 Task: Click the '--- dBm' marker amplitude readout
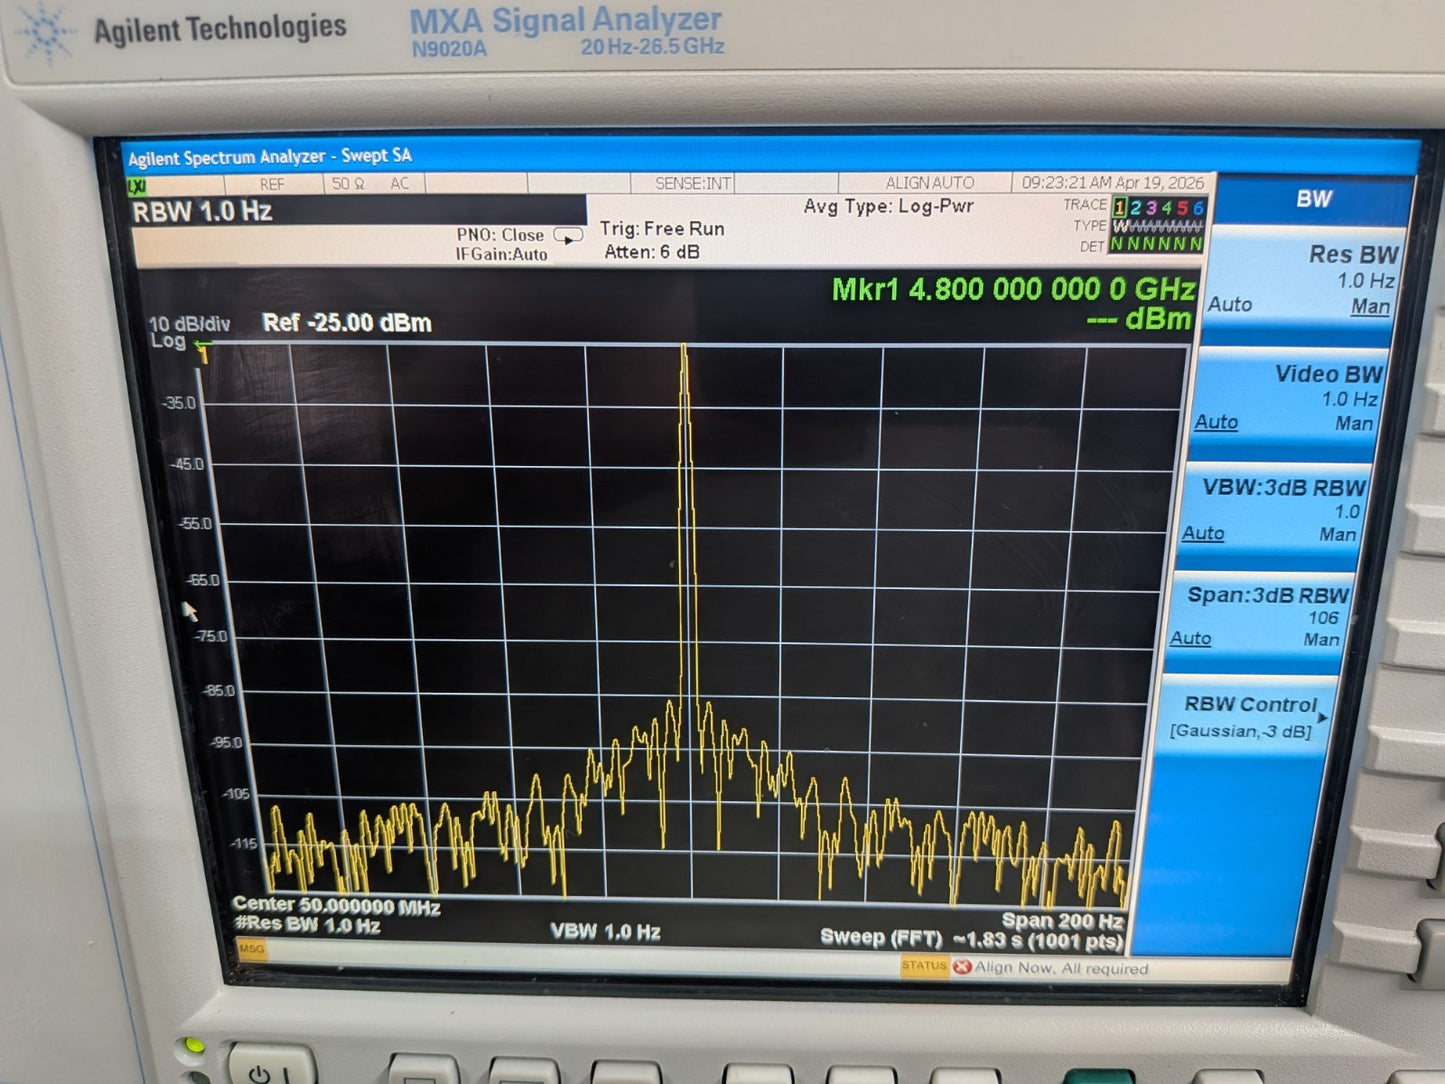coord(1139,319)
